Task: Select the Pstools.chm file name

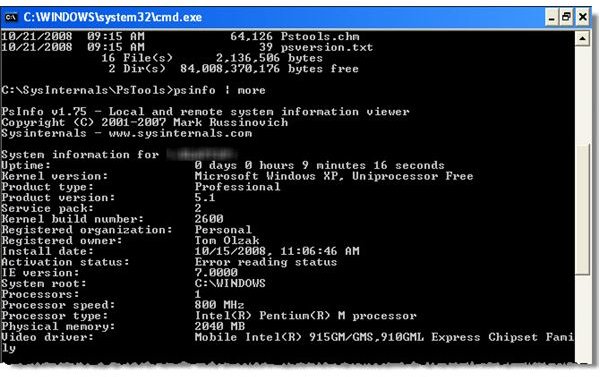Action: tap(320, 36)
